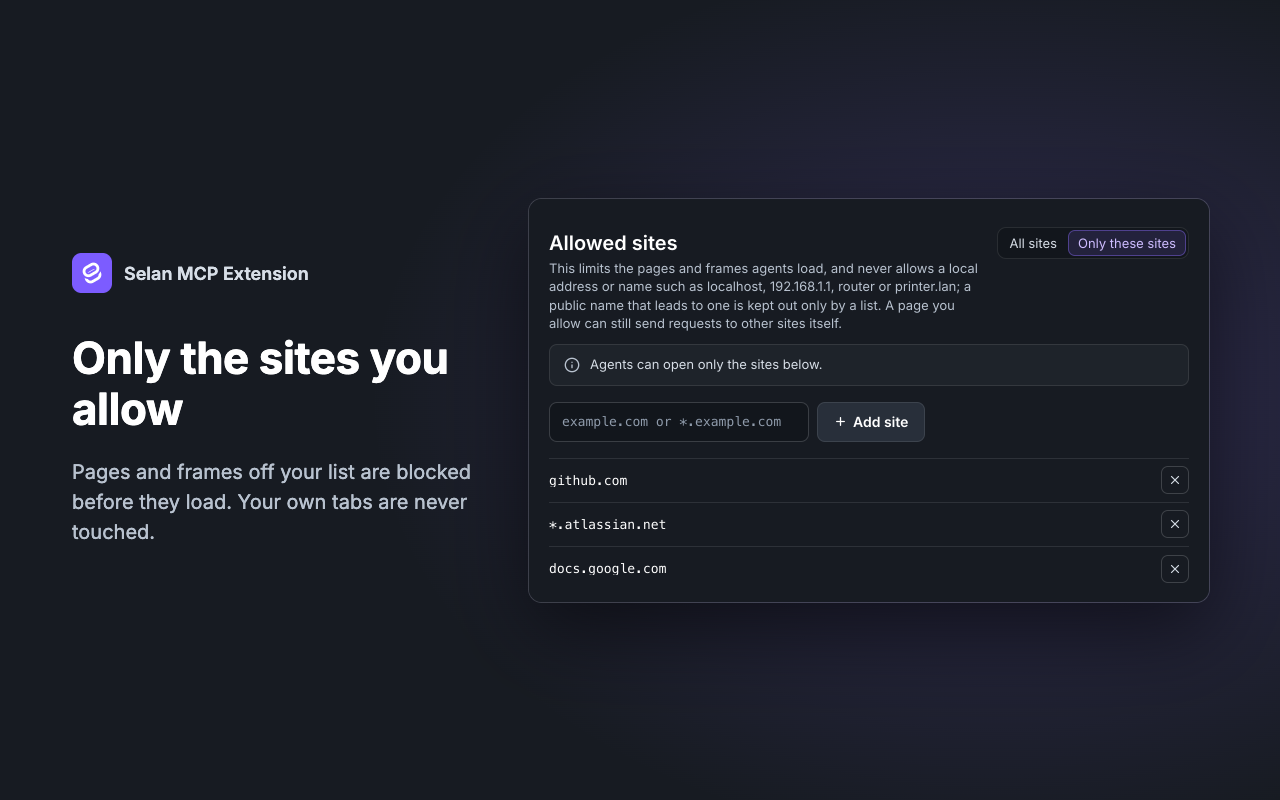Click the Selan MCP Extension title text
The image size is (1280, 800).
pos(216,273)
